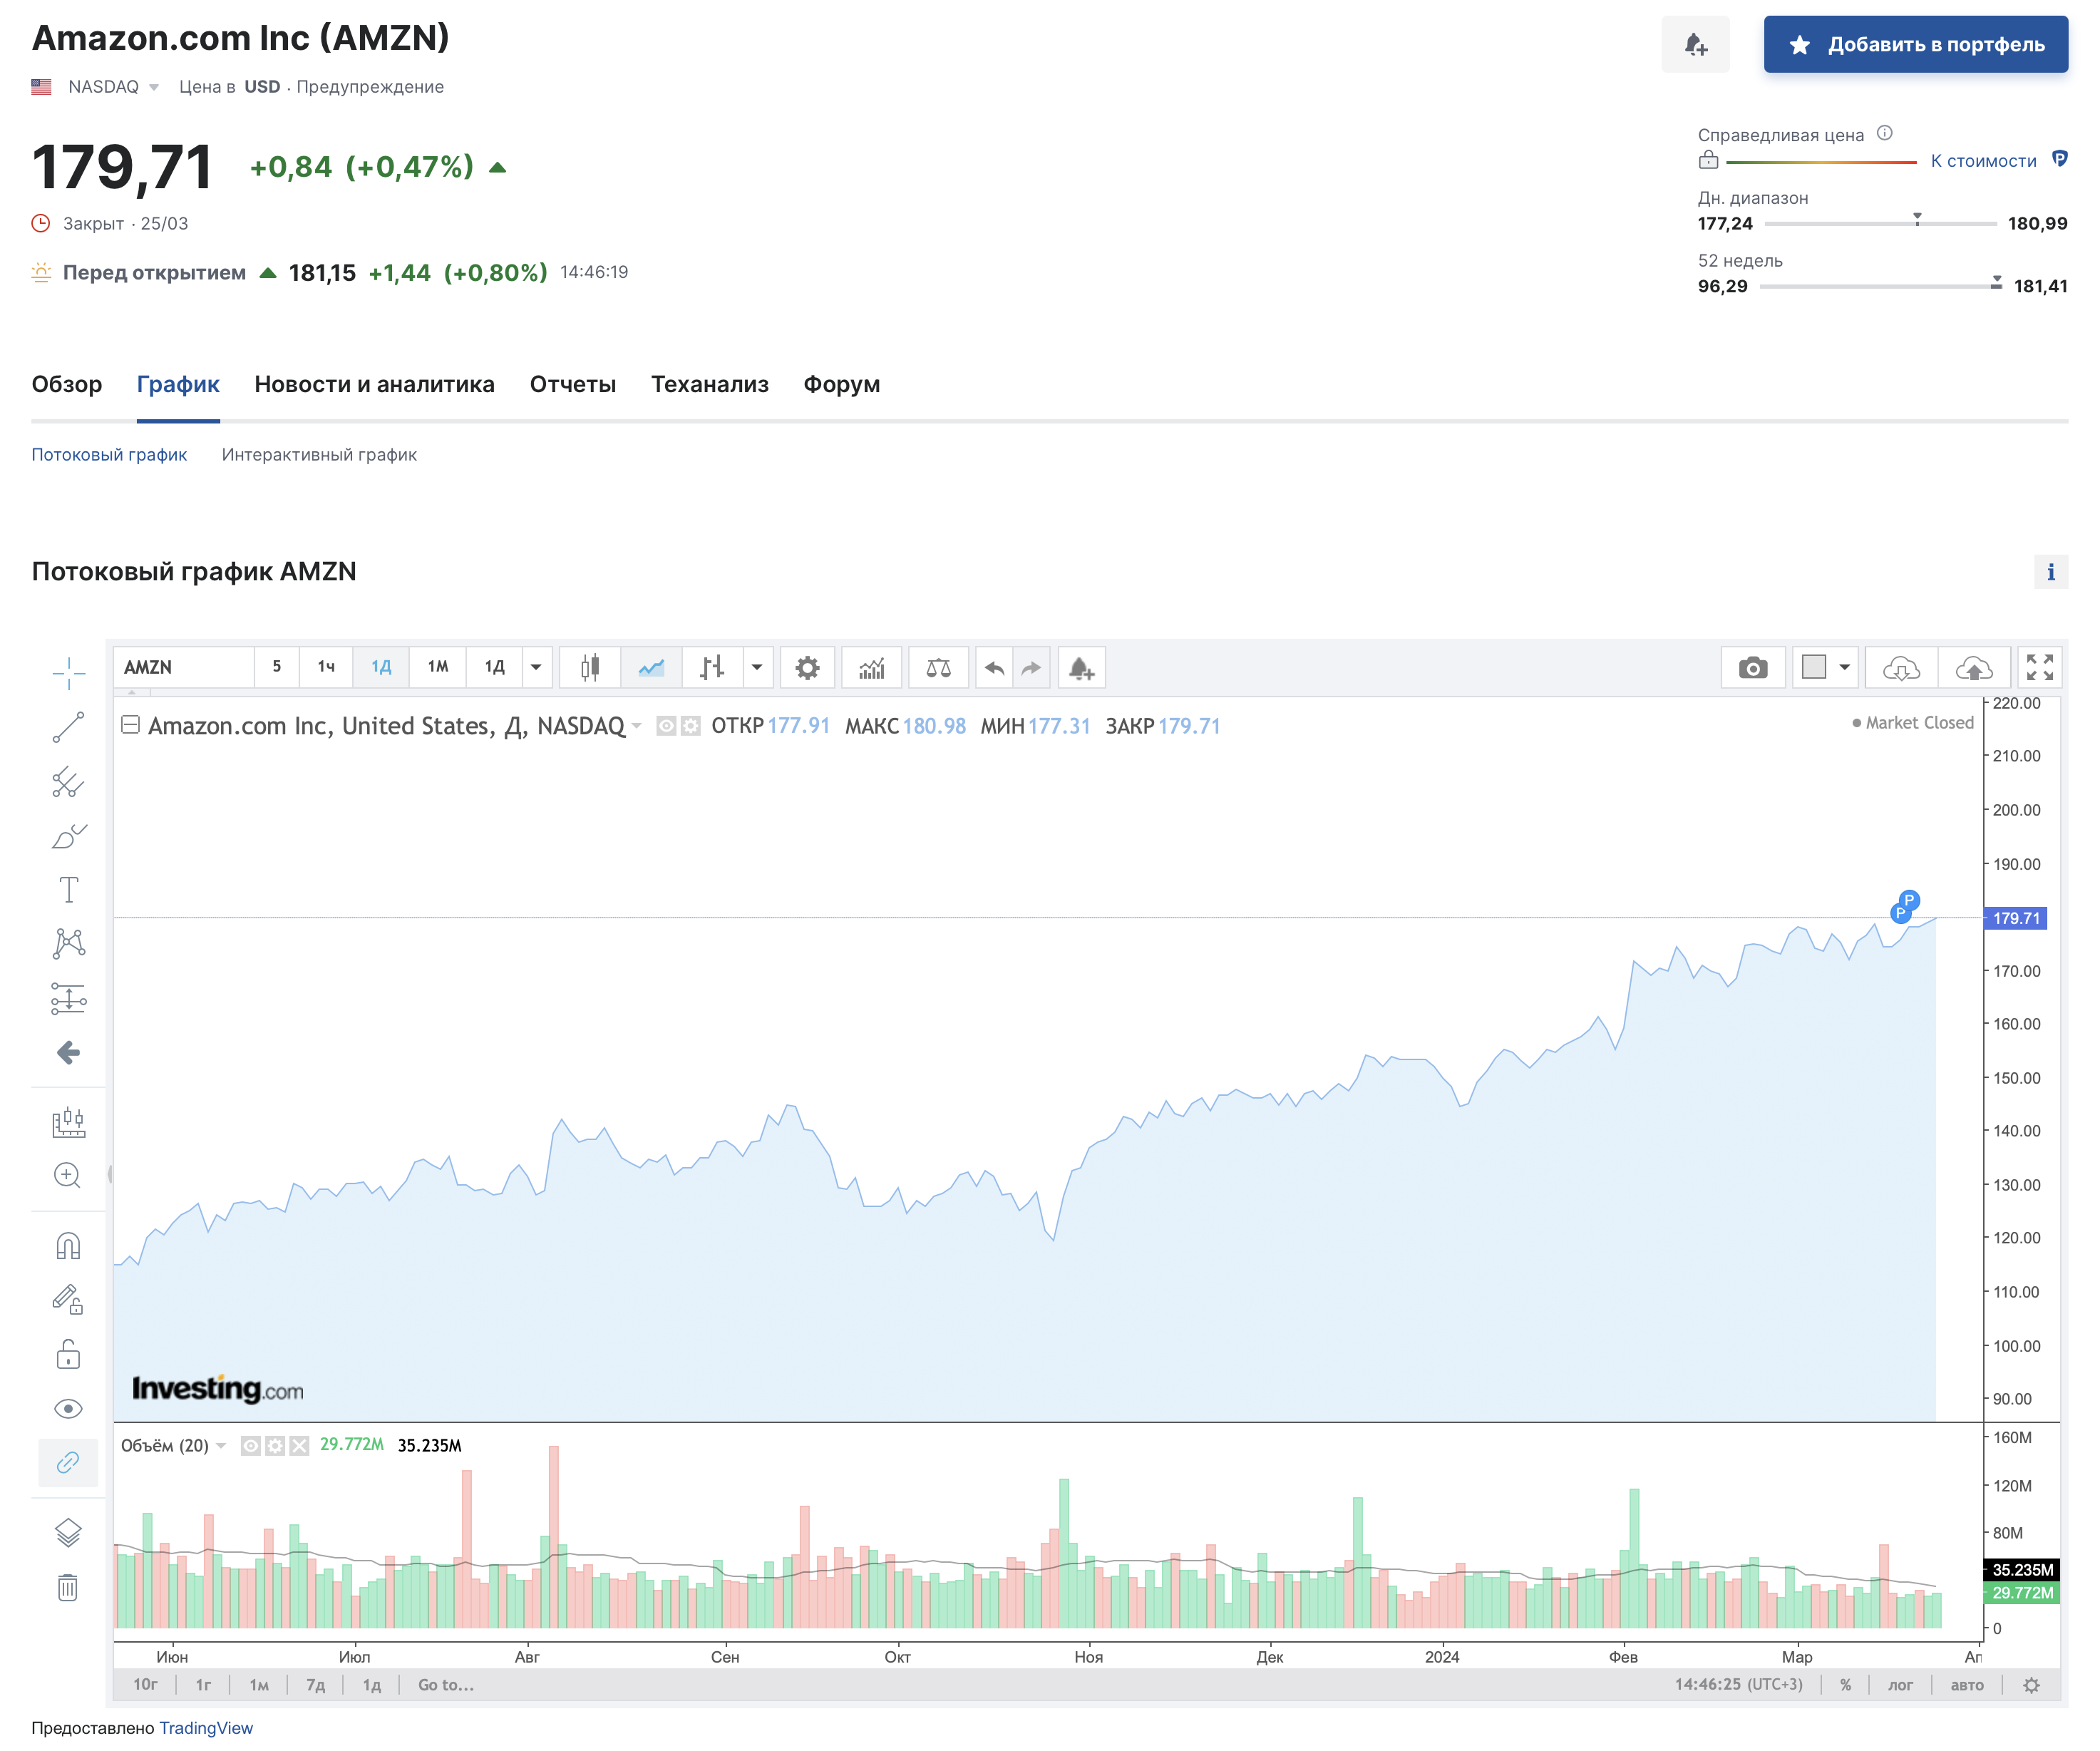2100x1751 pixels.
Task: Set the 1ч hourly interval
Action: [326, 667]
